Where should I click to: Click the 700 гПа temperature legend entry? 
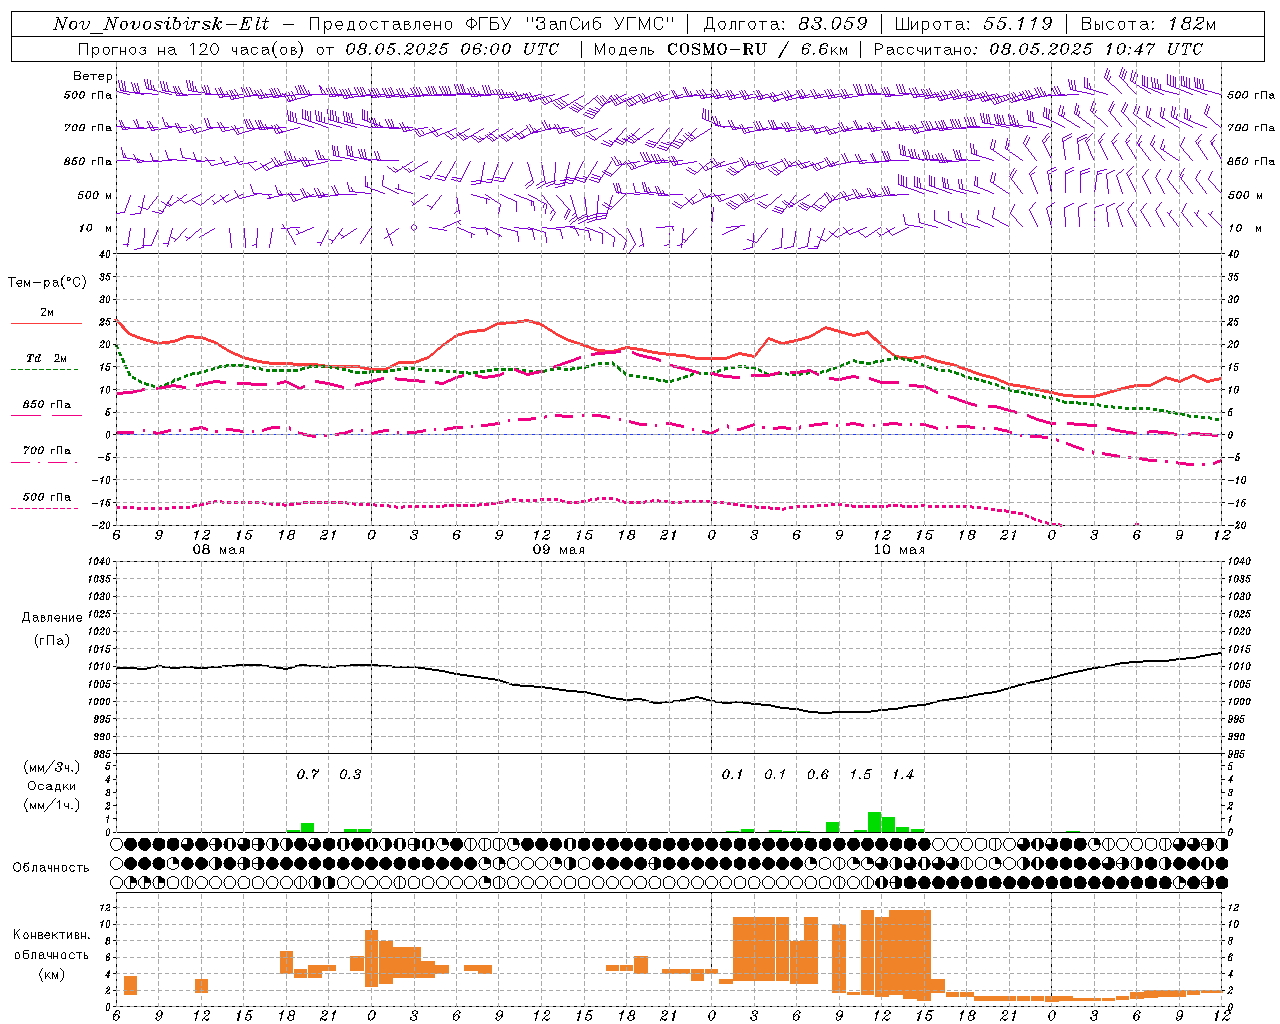46,451
